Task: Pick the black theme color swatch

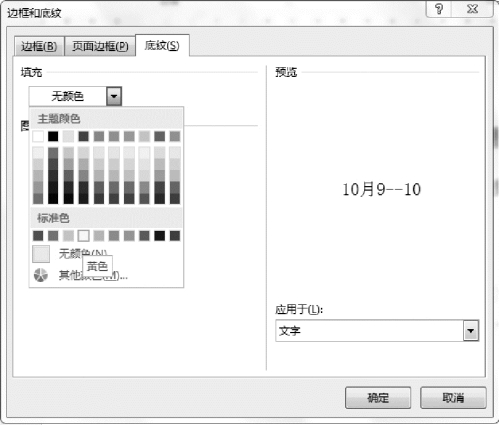Action: 53,136
